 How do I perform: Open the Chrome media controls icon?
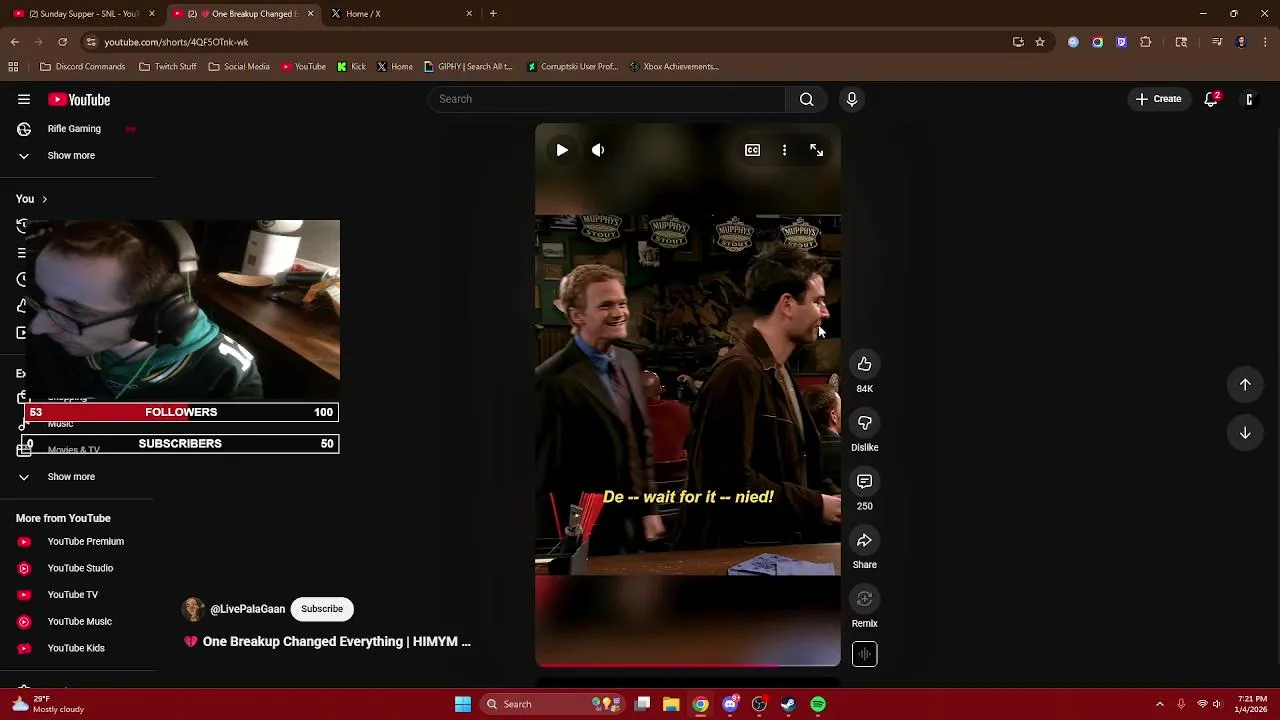point(1217,42)
